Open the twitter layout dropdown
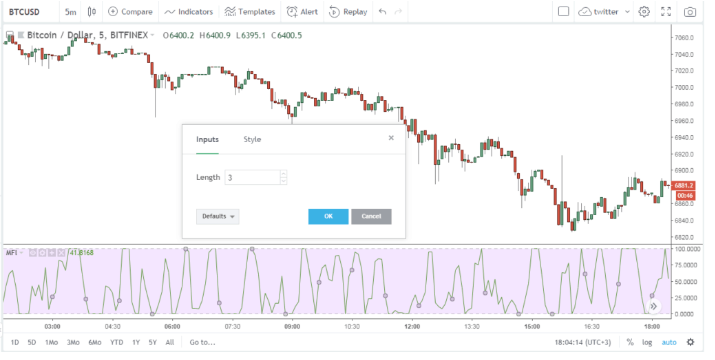Viewport: 715px width, 360px height. [x=604, y=12]
